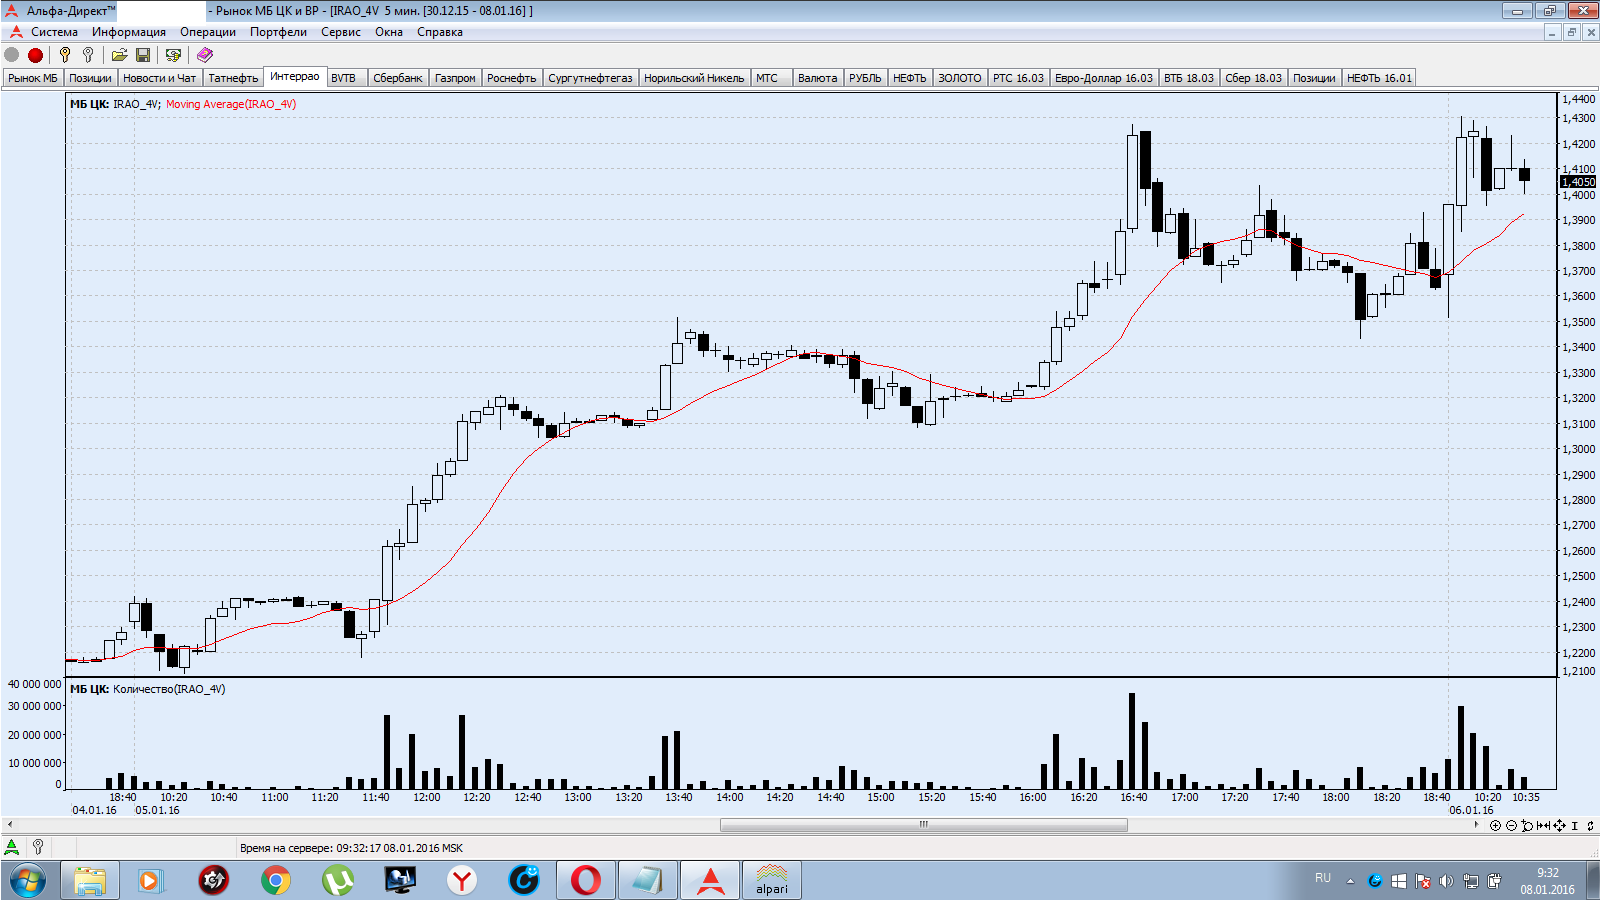Switch to the Сбер 18.03 tab

pos(1253,78)
